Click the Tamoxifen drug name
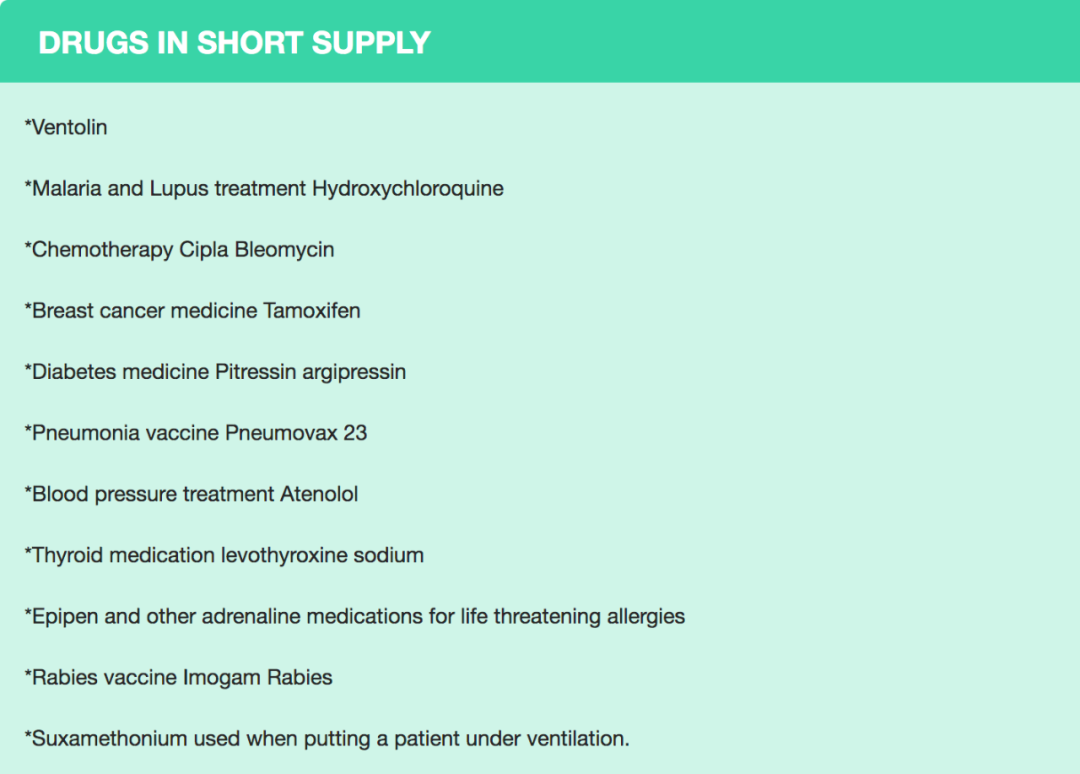This screenshot has height=774, width=1080. (x=311, y=310)
